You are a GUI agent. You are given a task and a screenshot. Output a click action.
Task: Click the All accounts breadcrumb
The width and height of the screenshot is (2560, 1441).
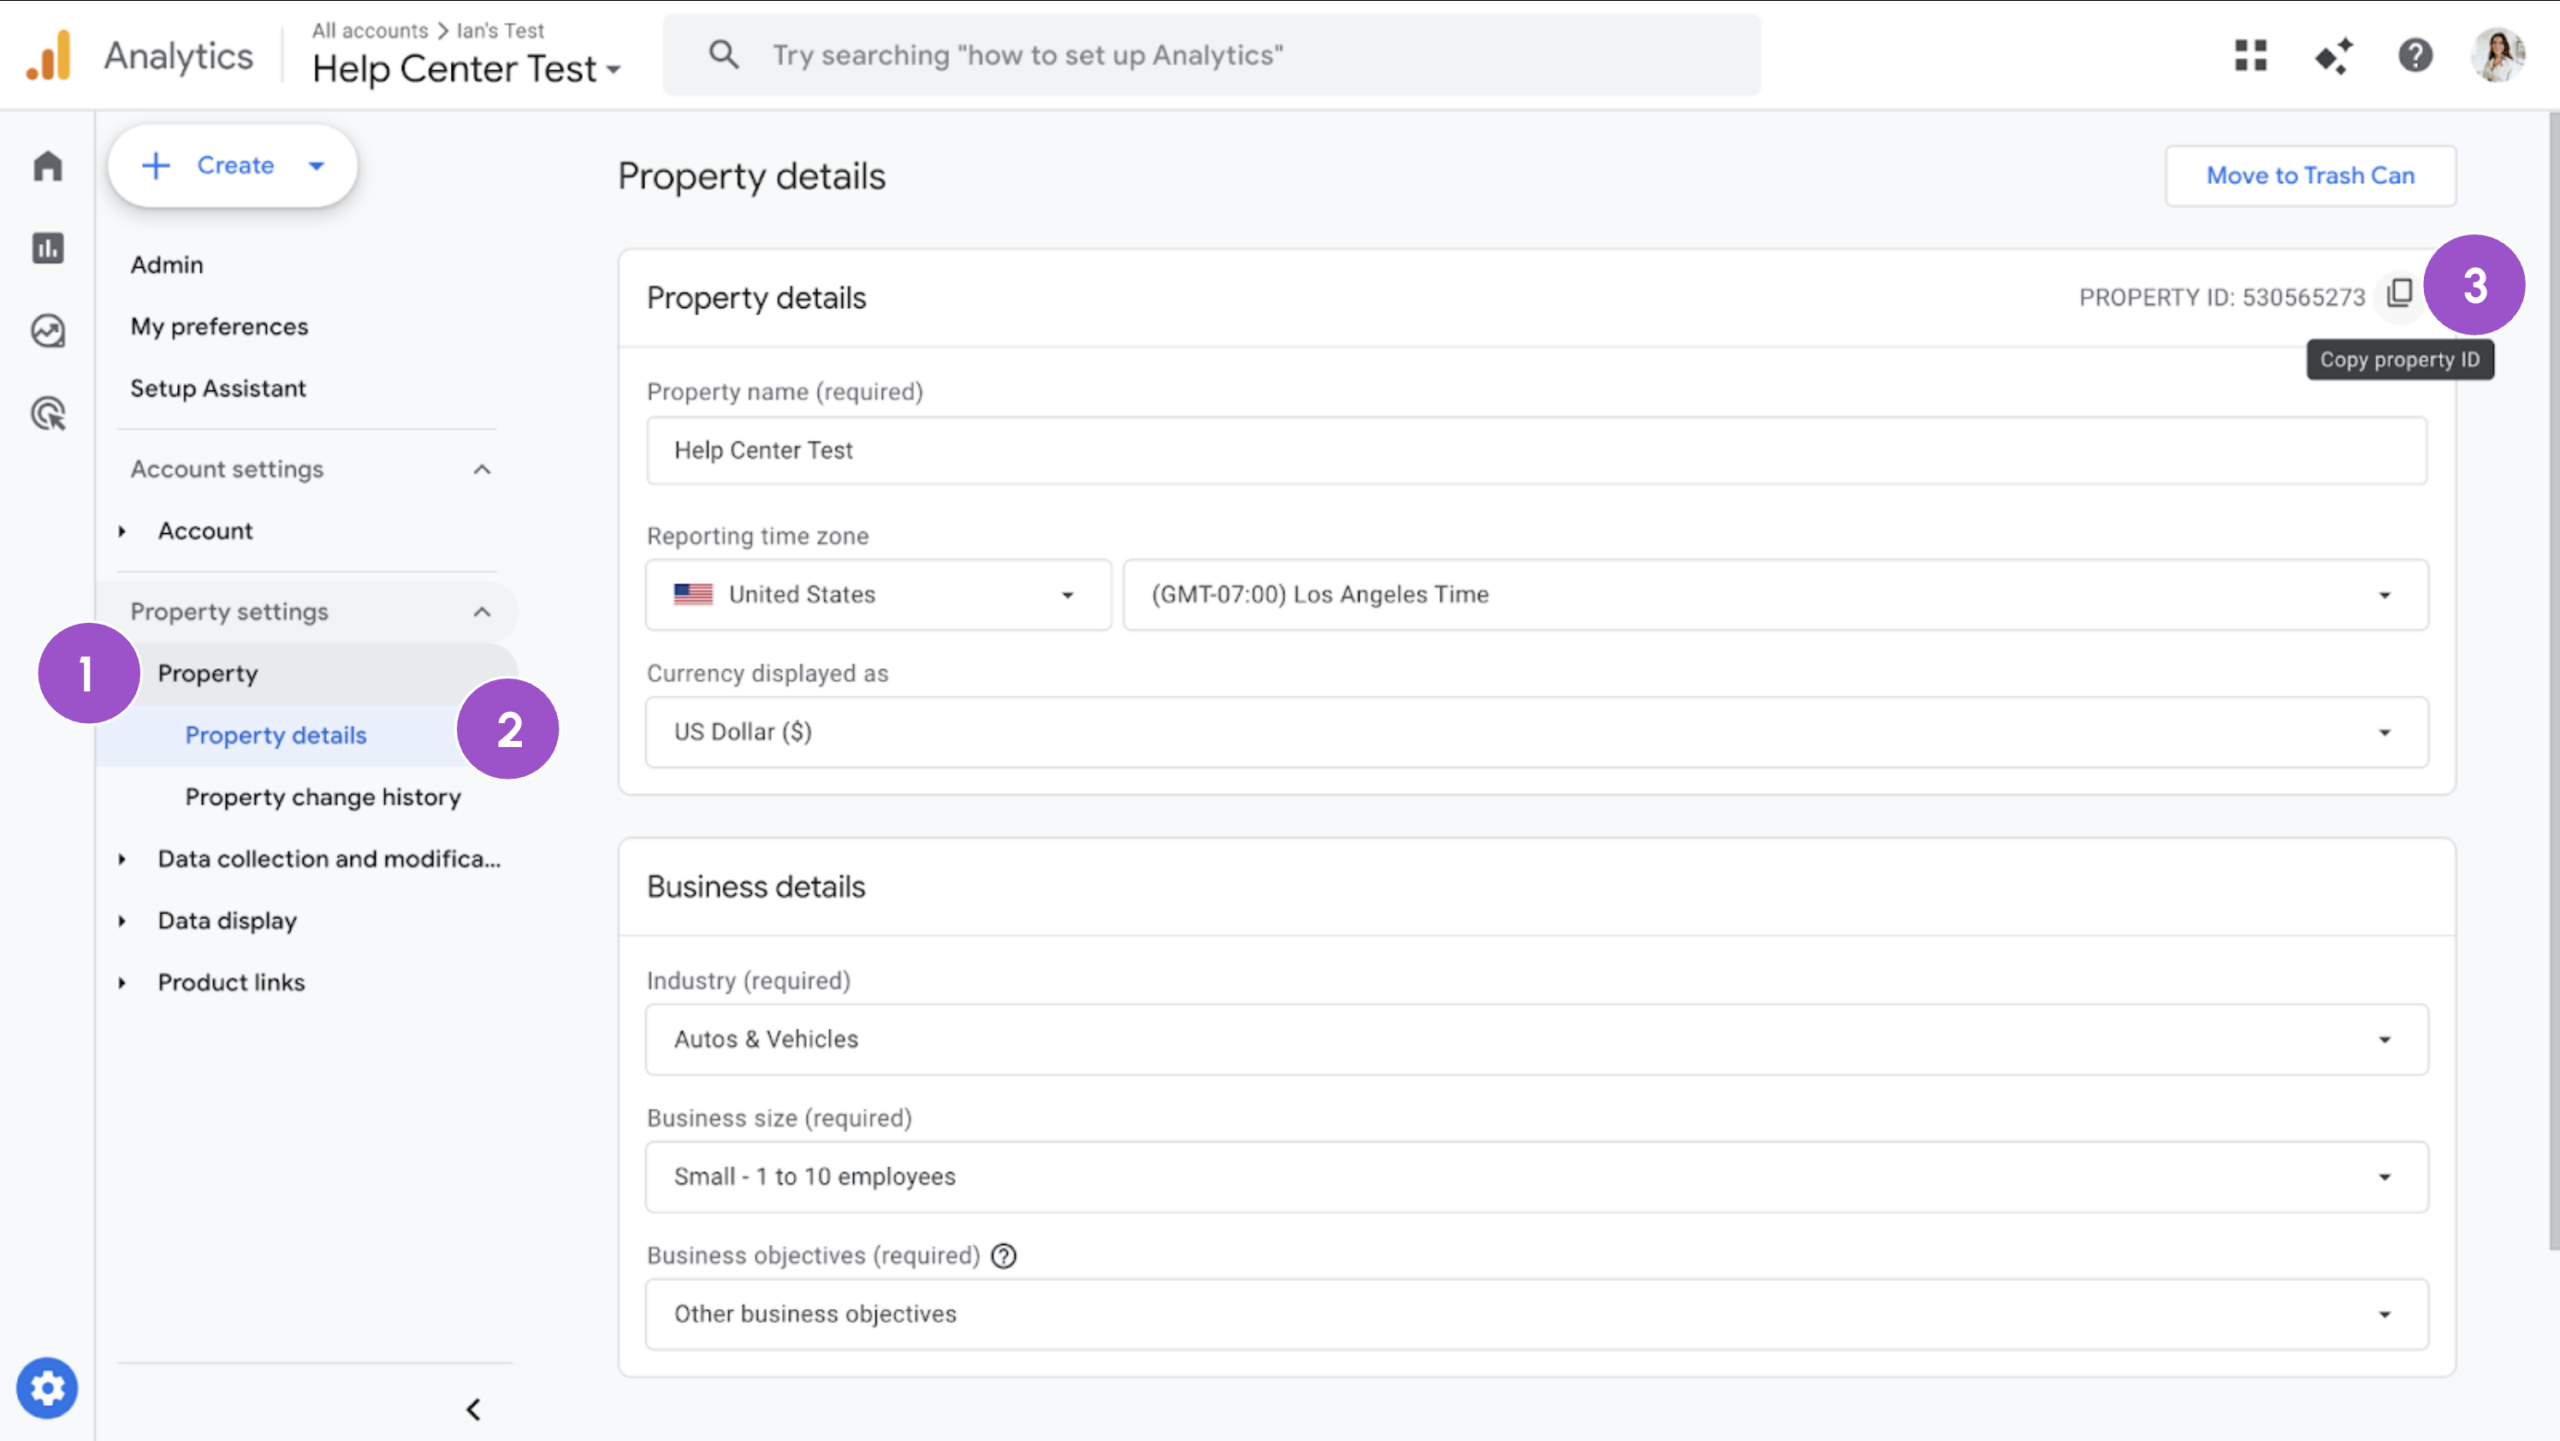tap(370, 30)
